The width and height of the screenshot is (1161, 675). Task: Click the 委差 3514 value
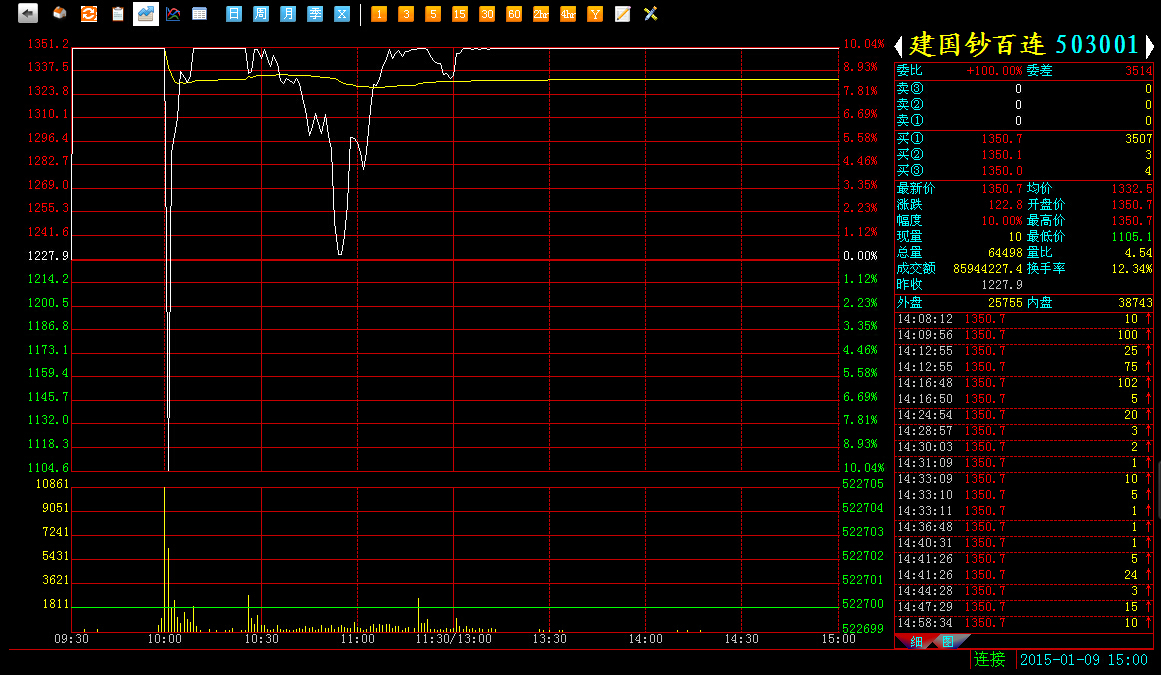tap(1139, 70)
